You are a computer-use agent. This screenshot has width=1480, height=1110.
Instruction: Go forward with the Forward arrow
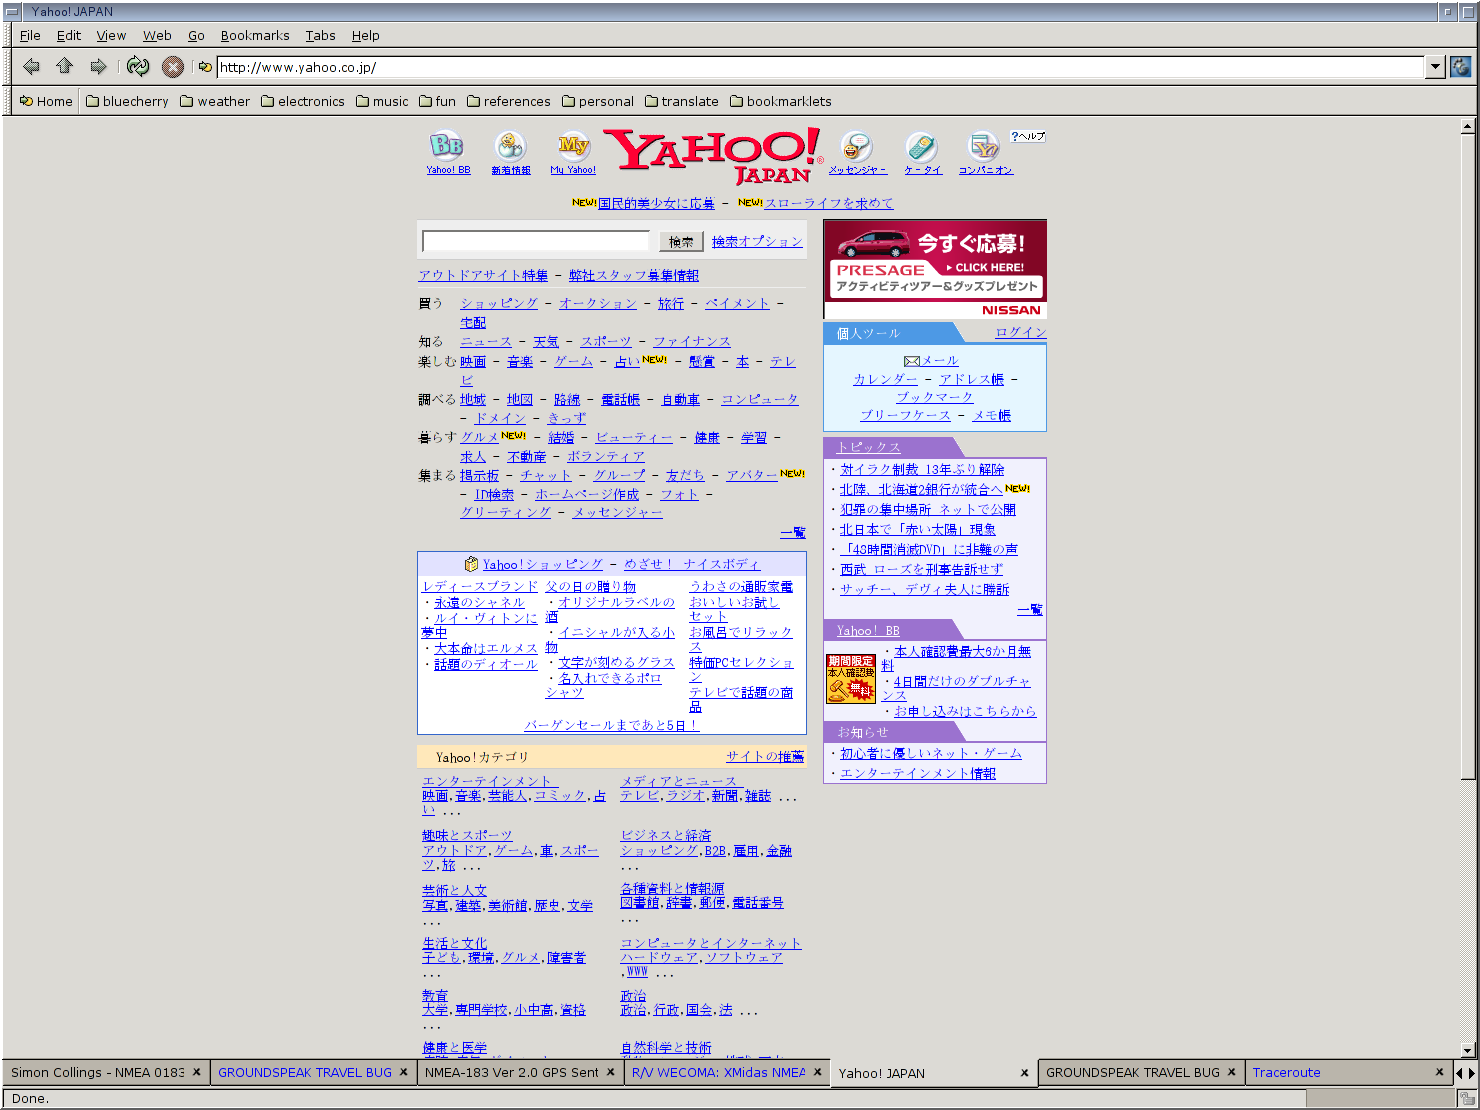pos(98,67)
